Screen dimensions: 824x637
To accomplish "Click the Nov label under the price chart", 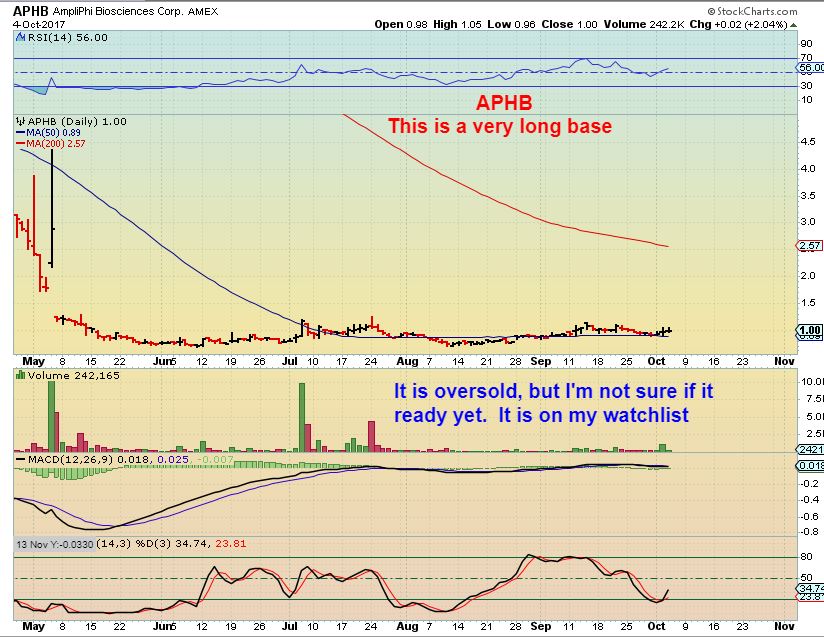I will 784,362.
